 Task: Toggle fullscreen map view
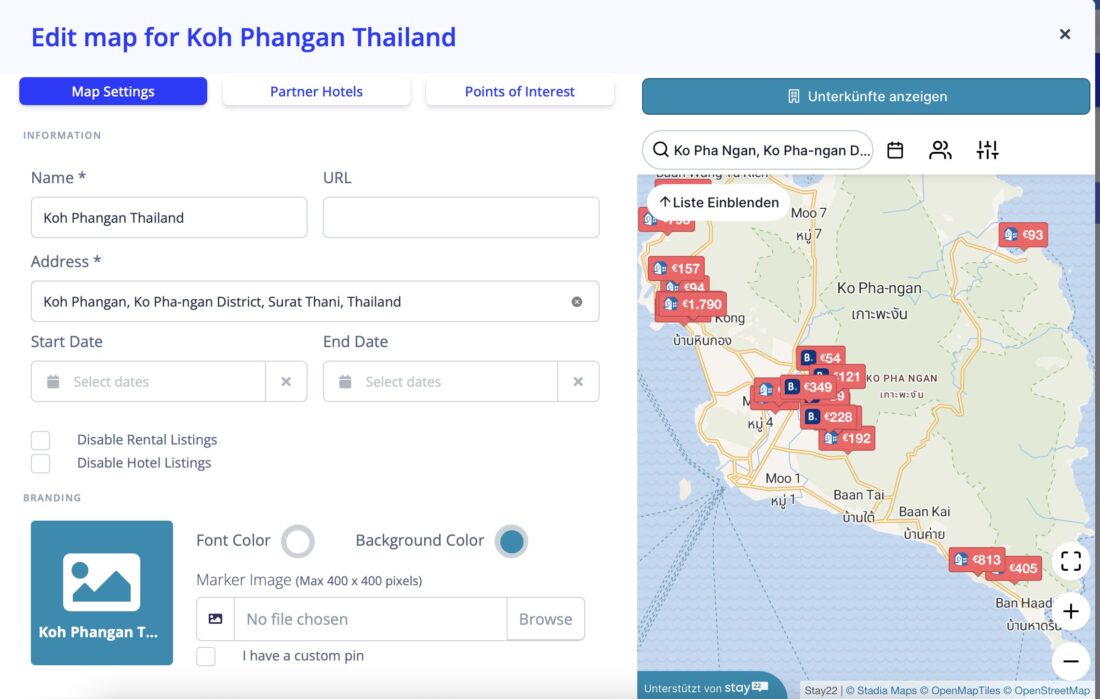(1071, 561)
